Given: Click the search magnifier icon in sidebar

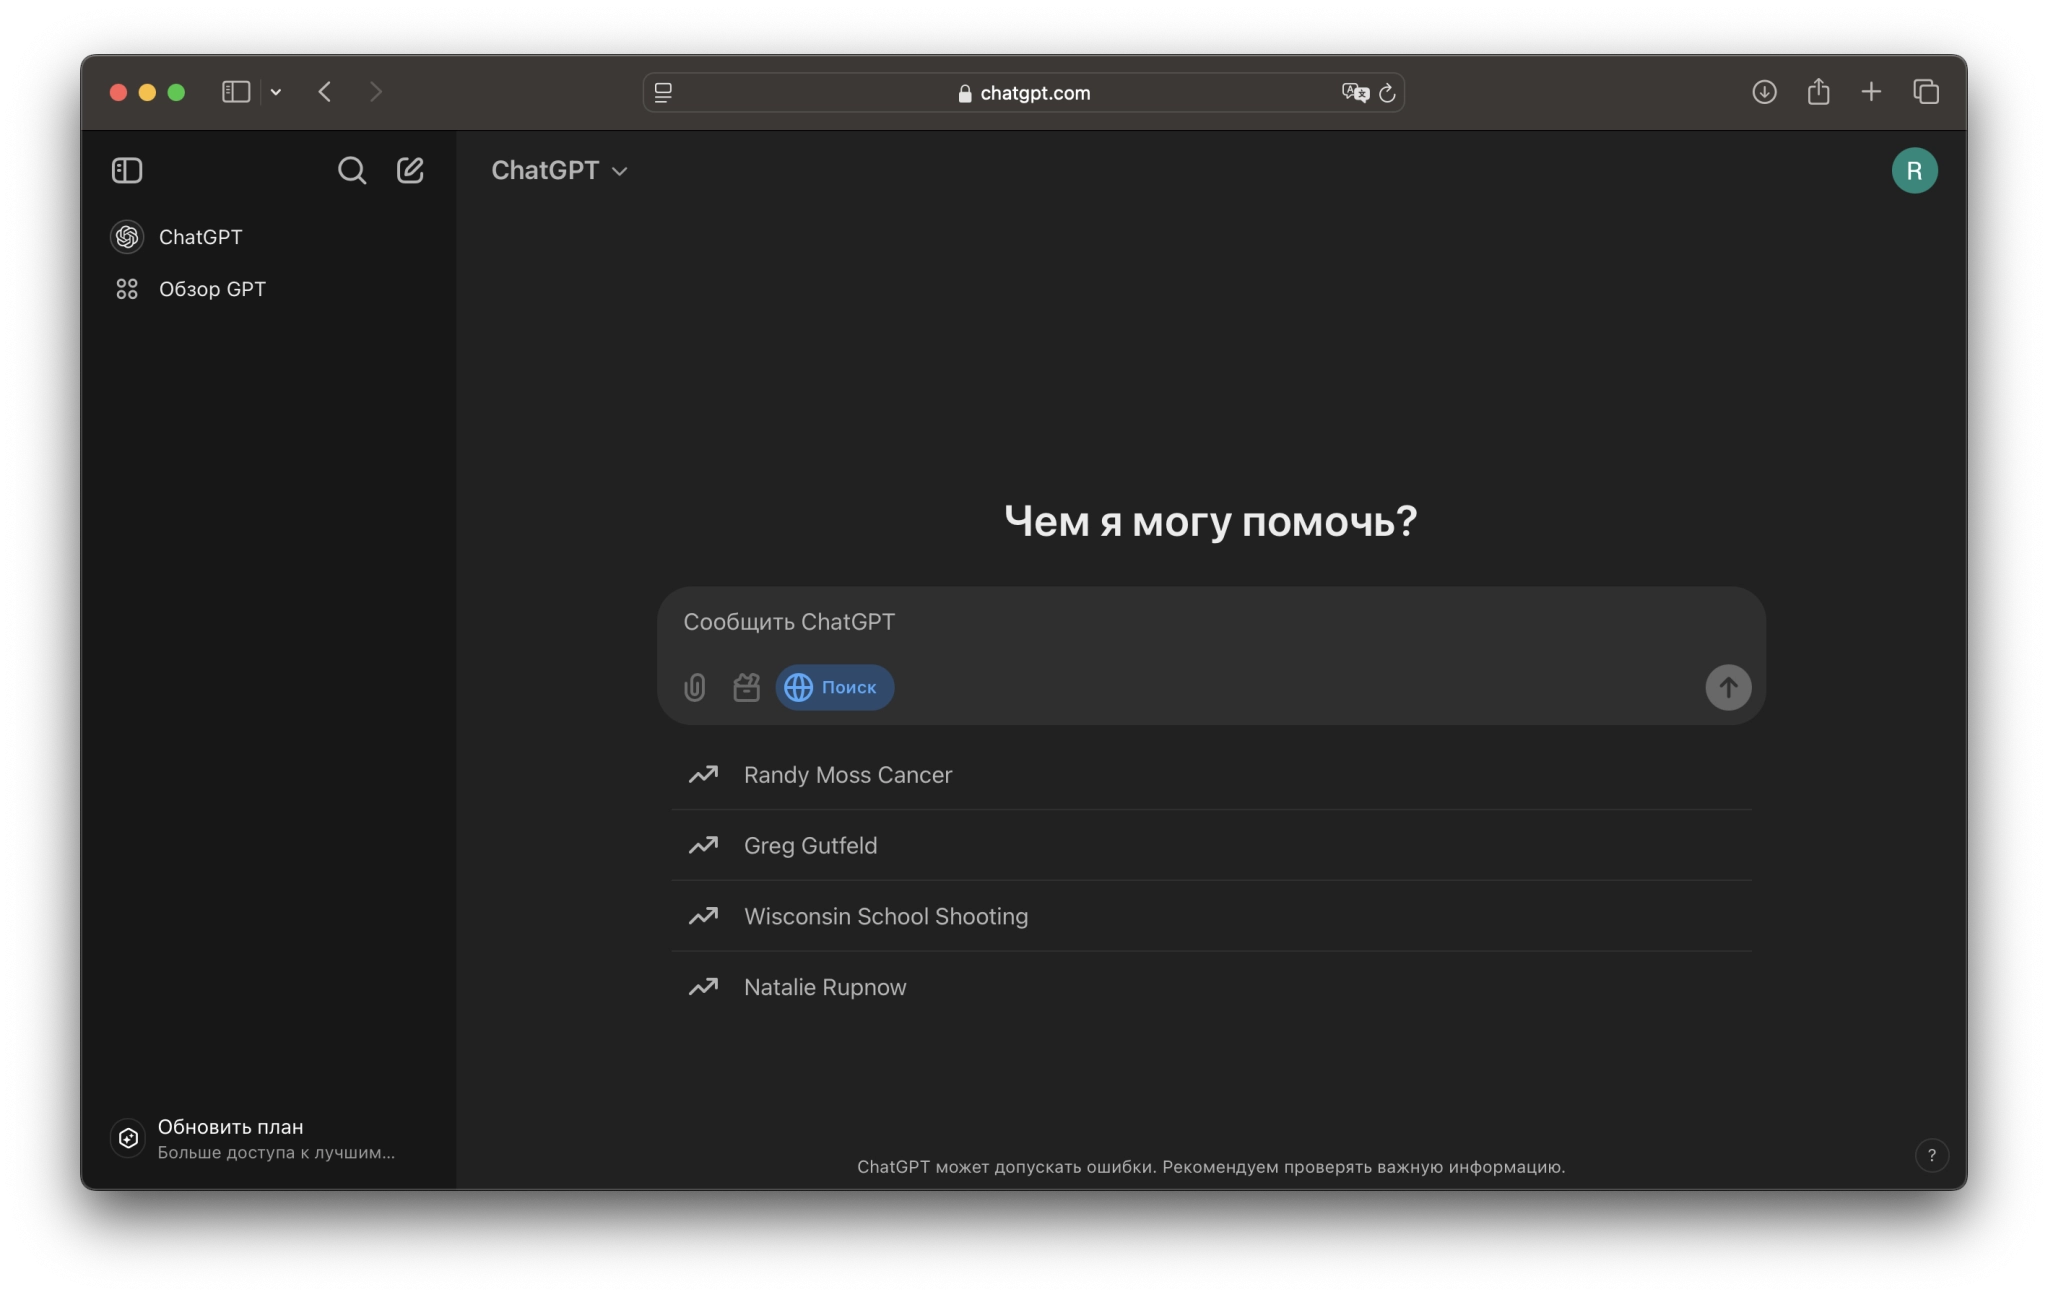Looking at the screenshot, I should pyautogui.click(x=351, y=171).
